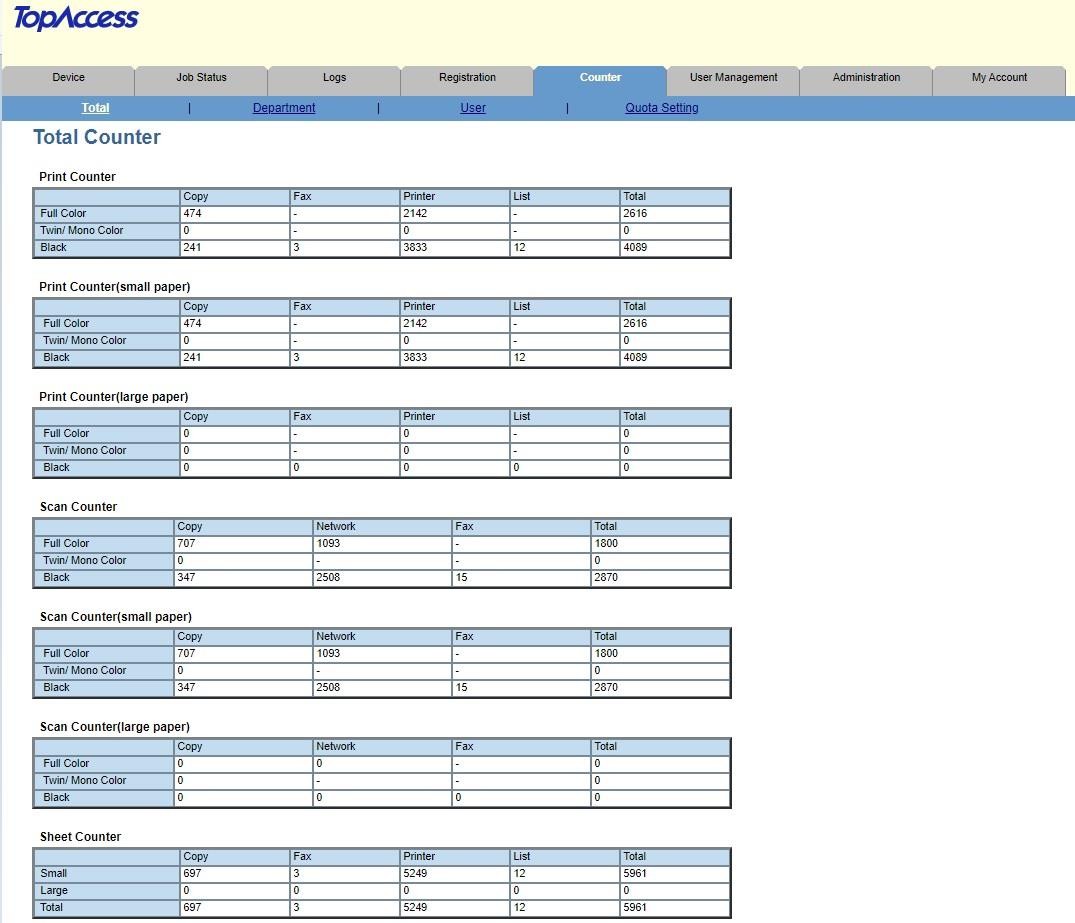The height and width of the screenshot is (923, 1075).
Task: Go to the My Account tab
Action: pos(999,77)
